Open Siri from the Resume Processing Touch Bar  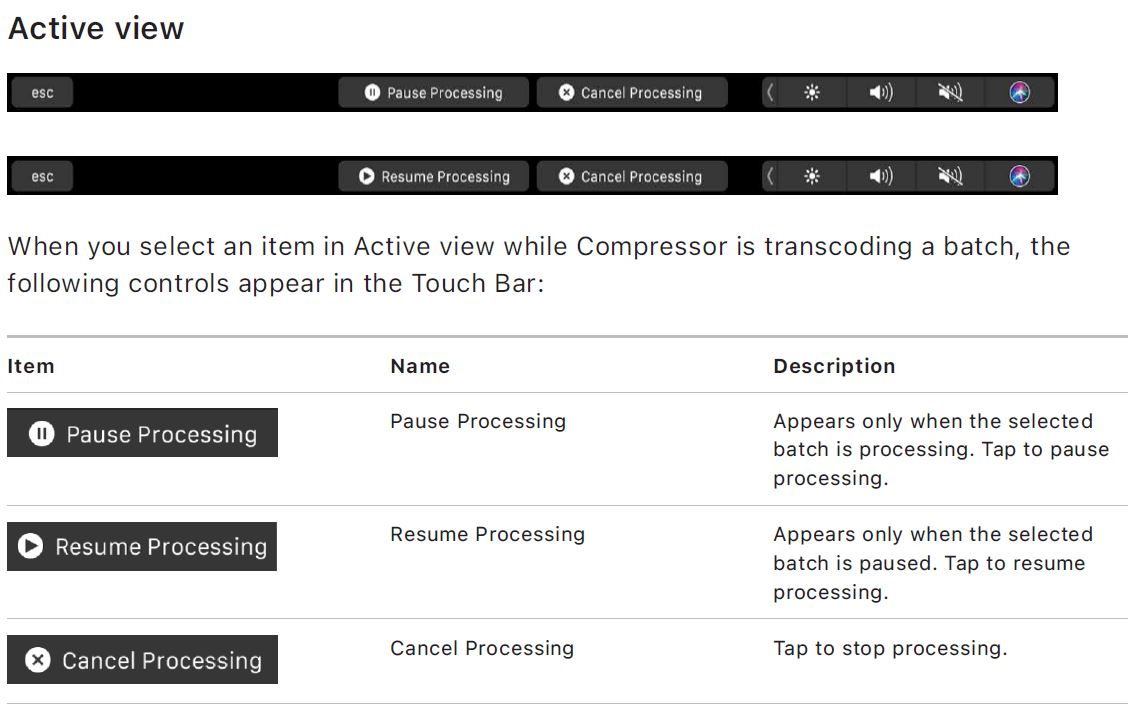(x=1019, y=177)
